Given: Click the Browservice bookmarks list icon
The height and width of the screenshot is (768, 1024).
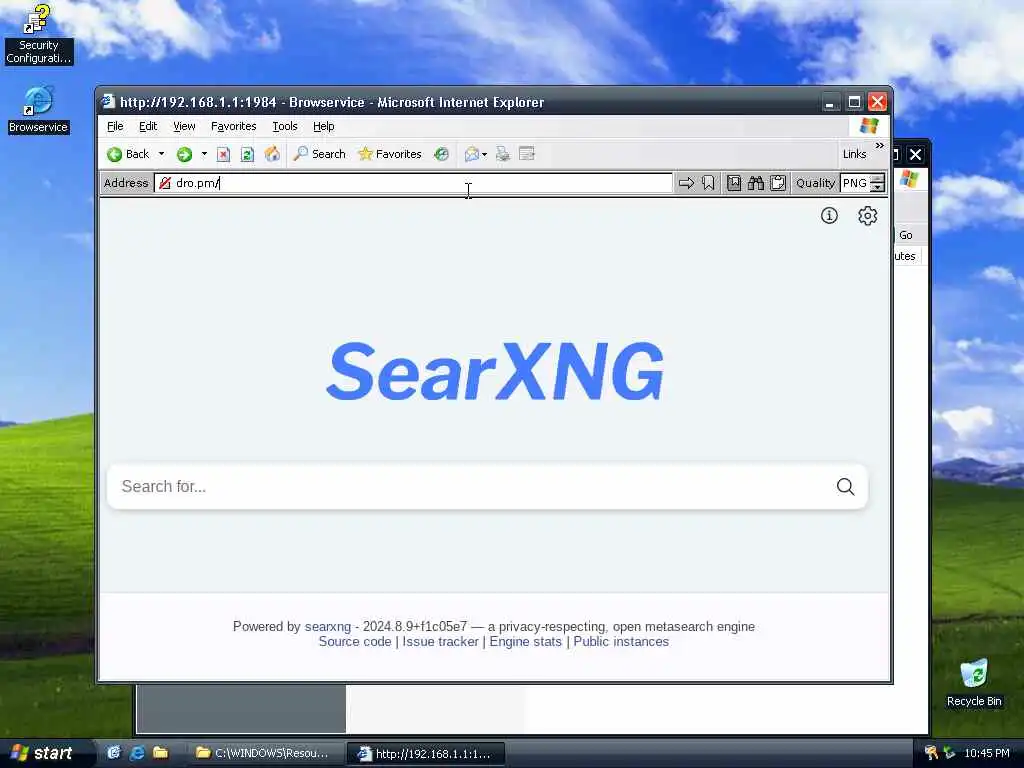Looking at the screenshot, I should (734, 183).
